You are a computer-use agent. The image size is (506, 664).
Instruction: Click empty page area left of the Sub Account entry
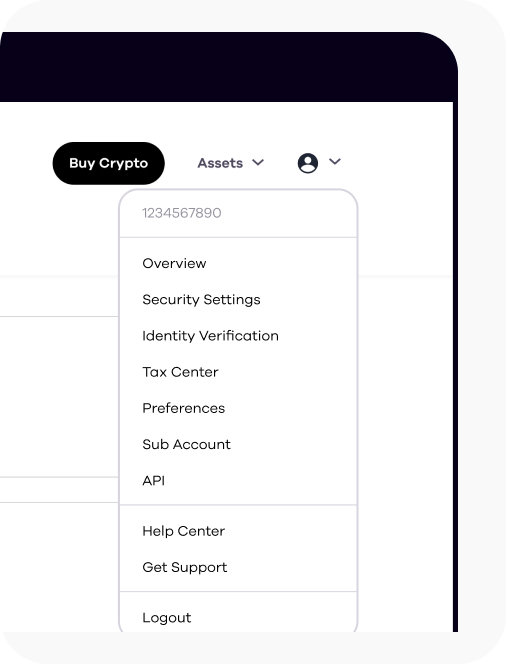(59, 445)
